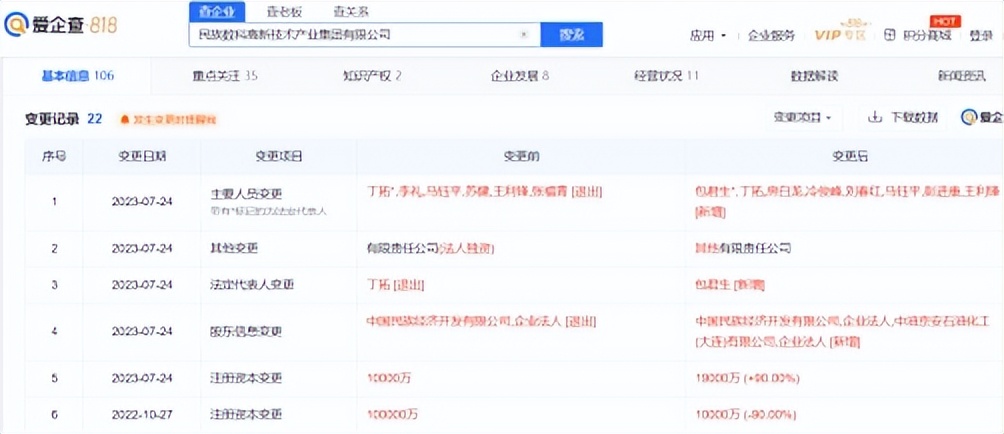Click the (-90.00%) capital value in row 6
The image size is (1004, 434).
pos(766,415)
